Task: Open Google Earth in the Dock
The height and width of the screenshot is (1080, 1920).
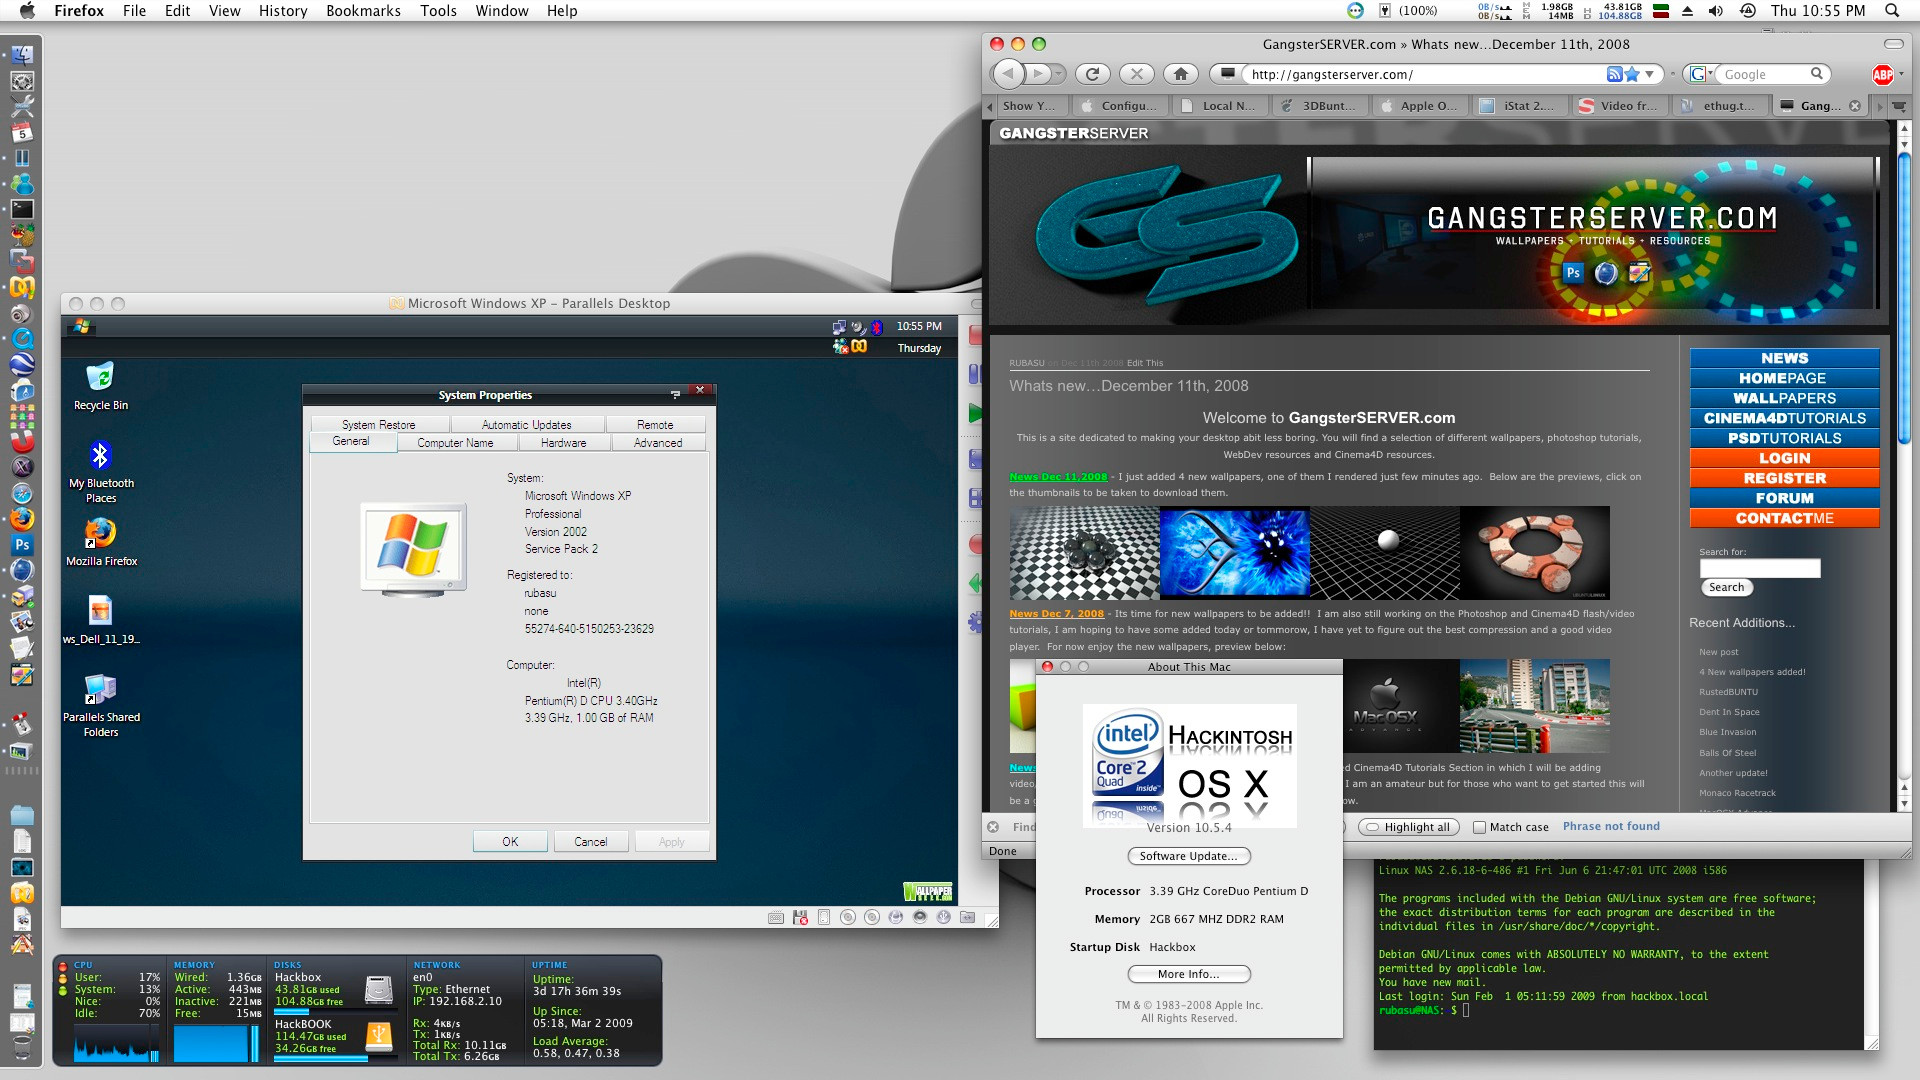Action: [22, 364]
